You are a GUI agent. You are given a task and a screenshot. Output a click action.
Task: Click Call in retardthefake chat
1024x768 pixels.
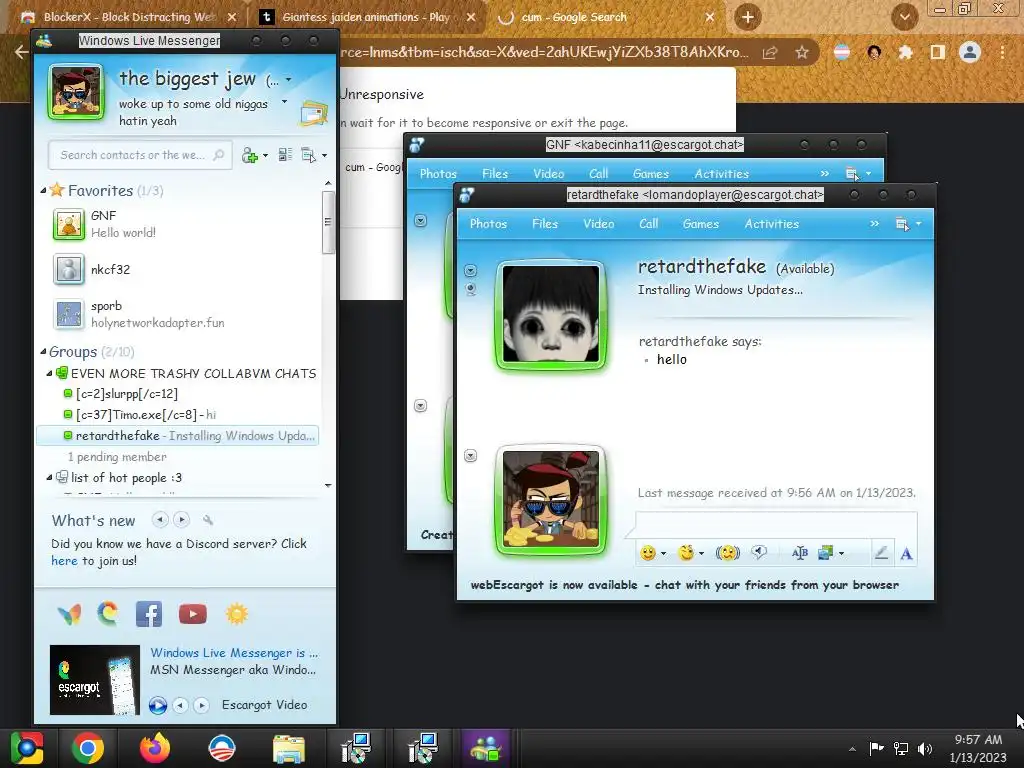[648, 224]
